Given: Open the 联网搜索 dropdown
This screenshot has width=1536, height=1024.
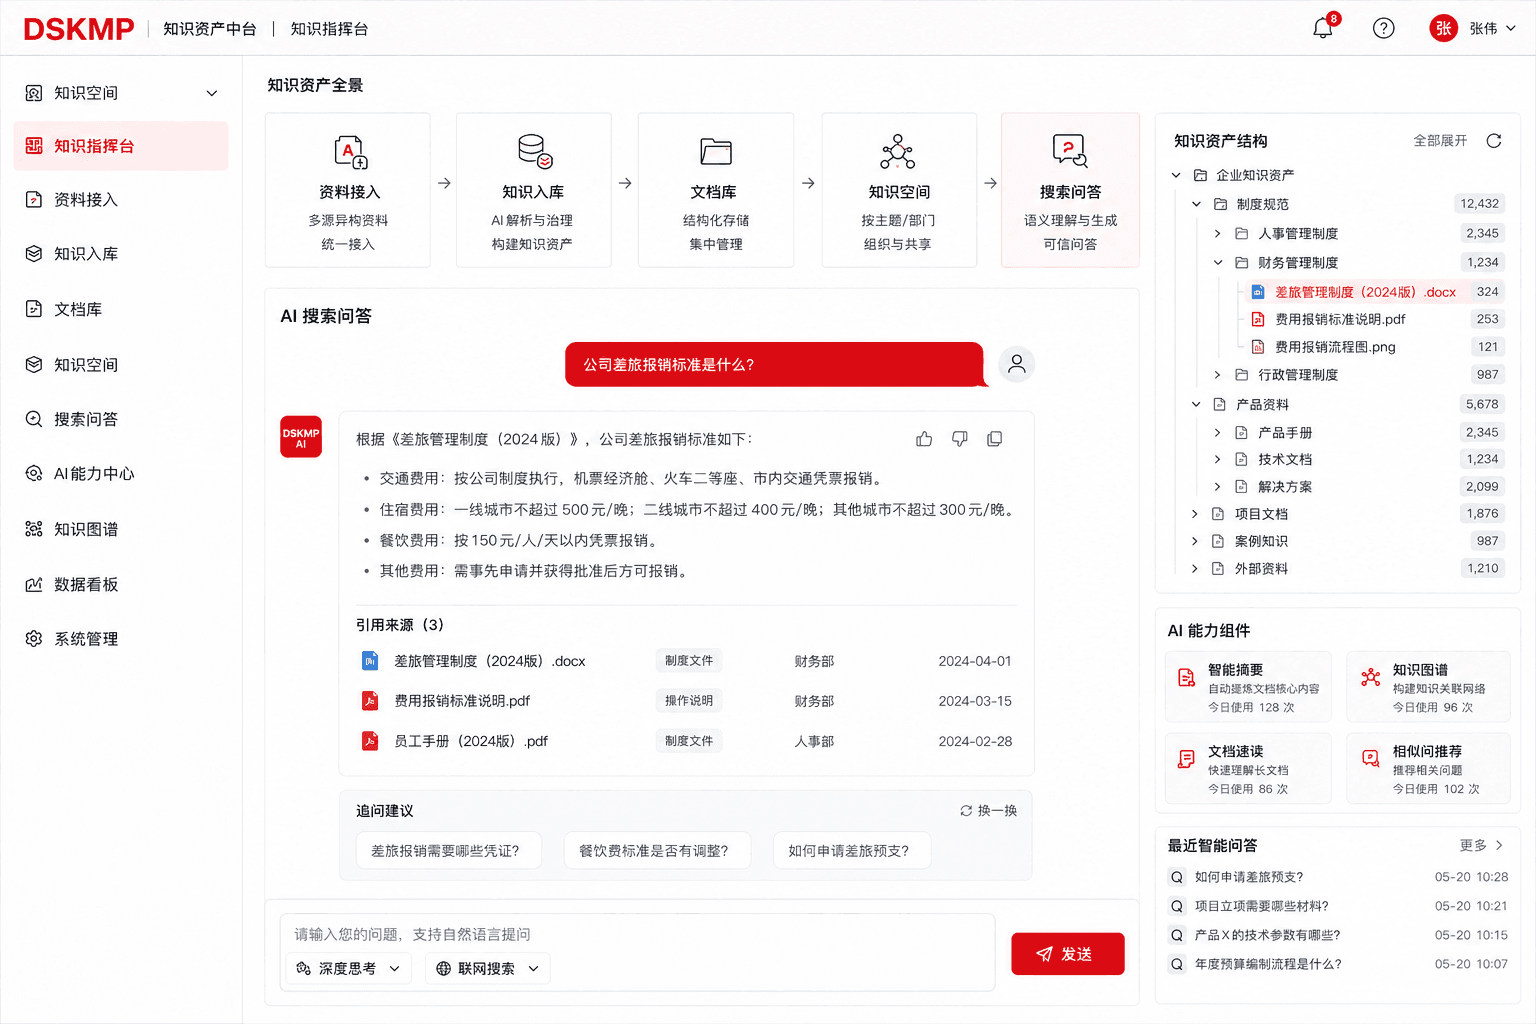Looking at the screenshot, I should click(488, 968).
